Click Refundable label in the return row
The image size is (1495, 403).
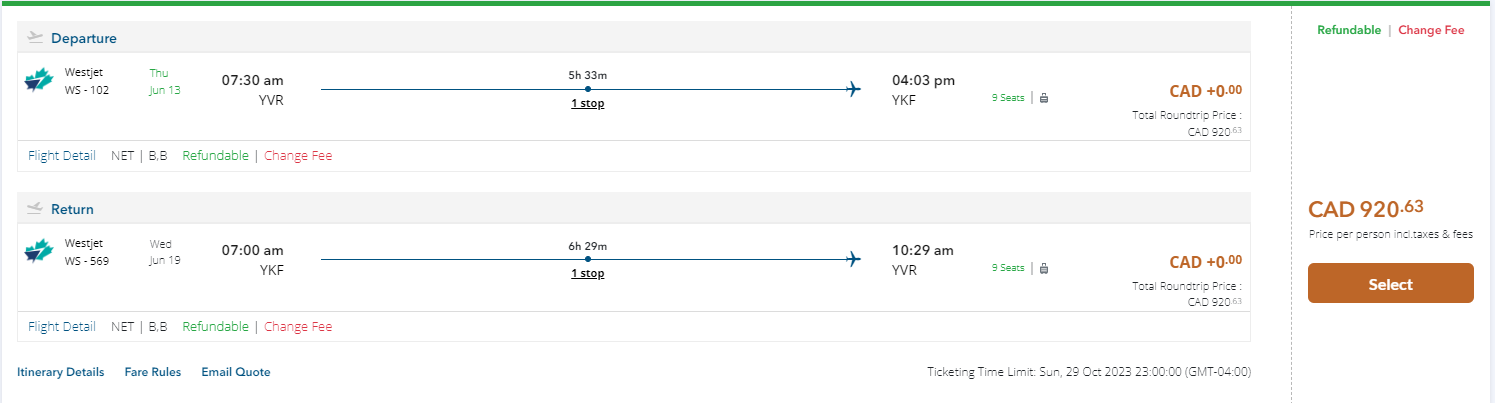215,326
